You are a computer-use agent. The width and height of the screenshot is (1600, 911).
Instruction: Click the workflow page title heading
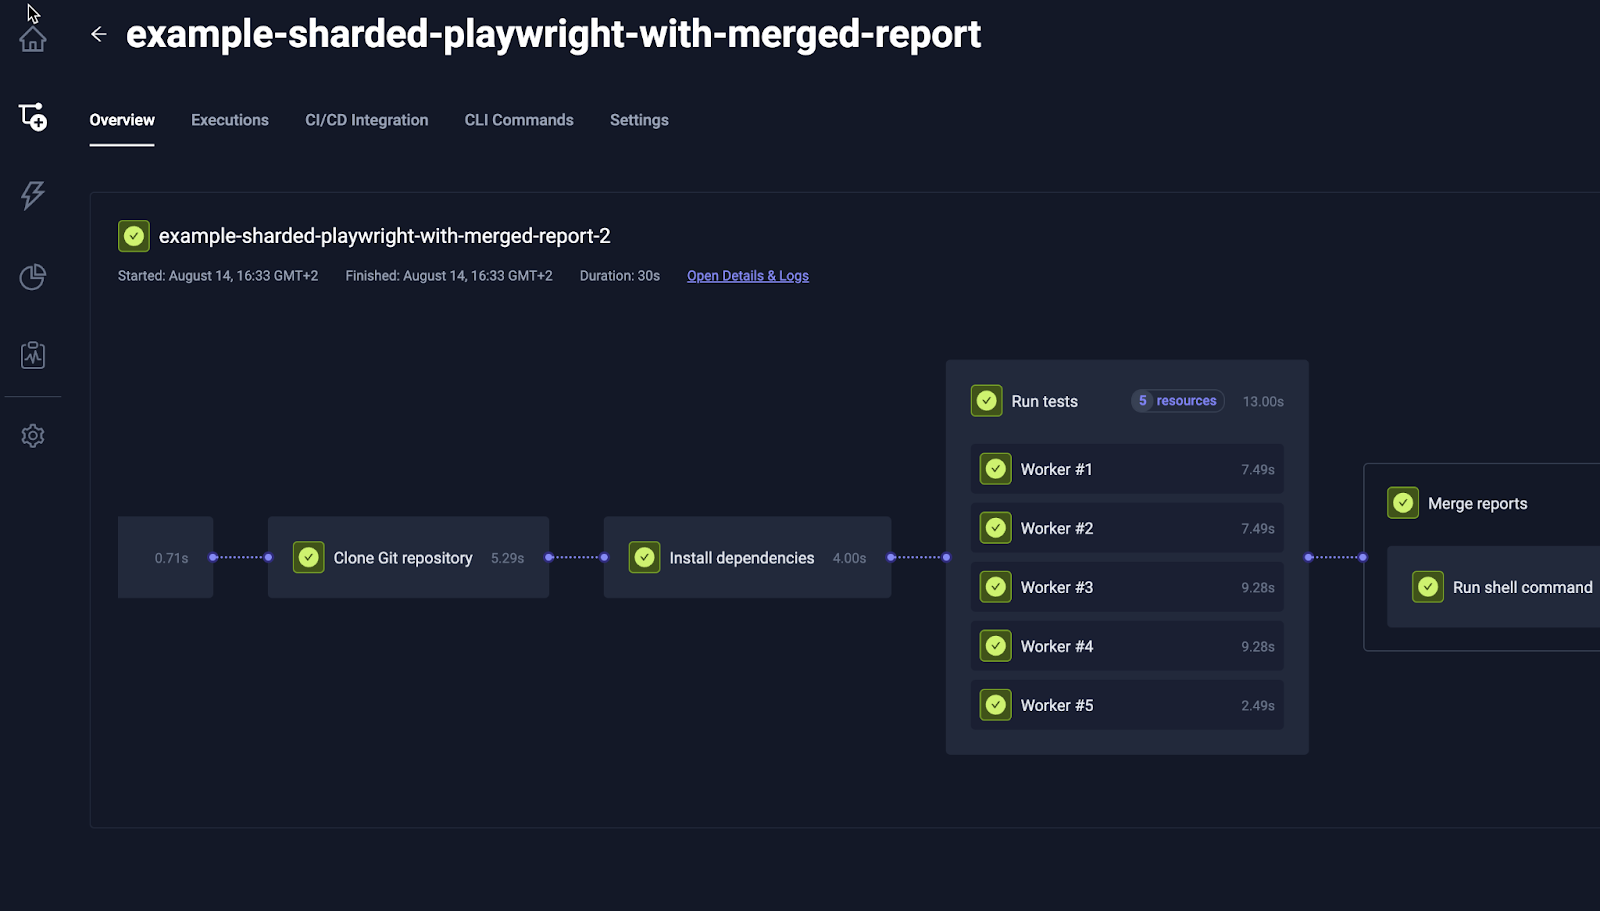[x=553, y=34]
